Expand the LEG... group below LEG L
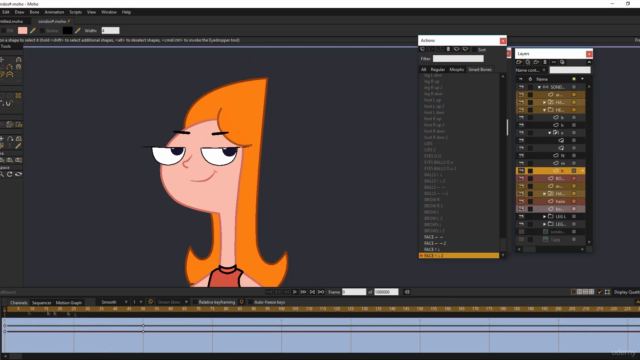The image size is (640, 360). click(544, 224)
